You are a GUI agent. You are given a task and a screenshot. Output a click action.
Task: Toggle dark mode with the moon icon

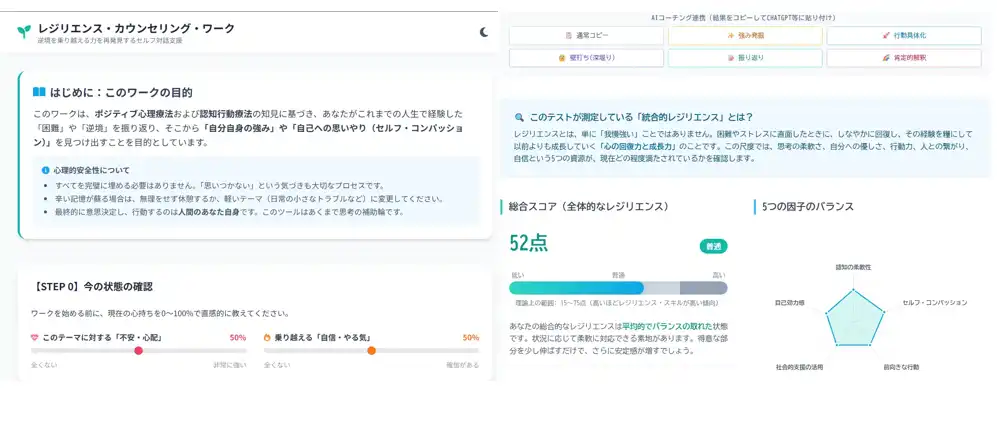click(484, 32)
